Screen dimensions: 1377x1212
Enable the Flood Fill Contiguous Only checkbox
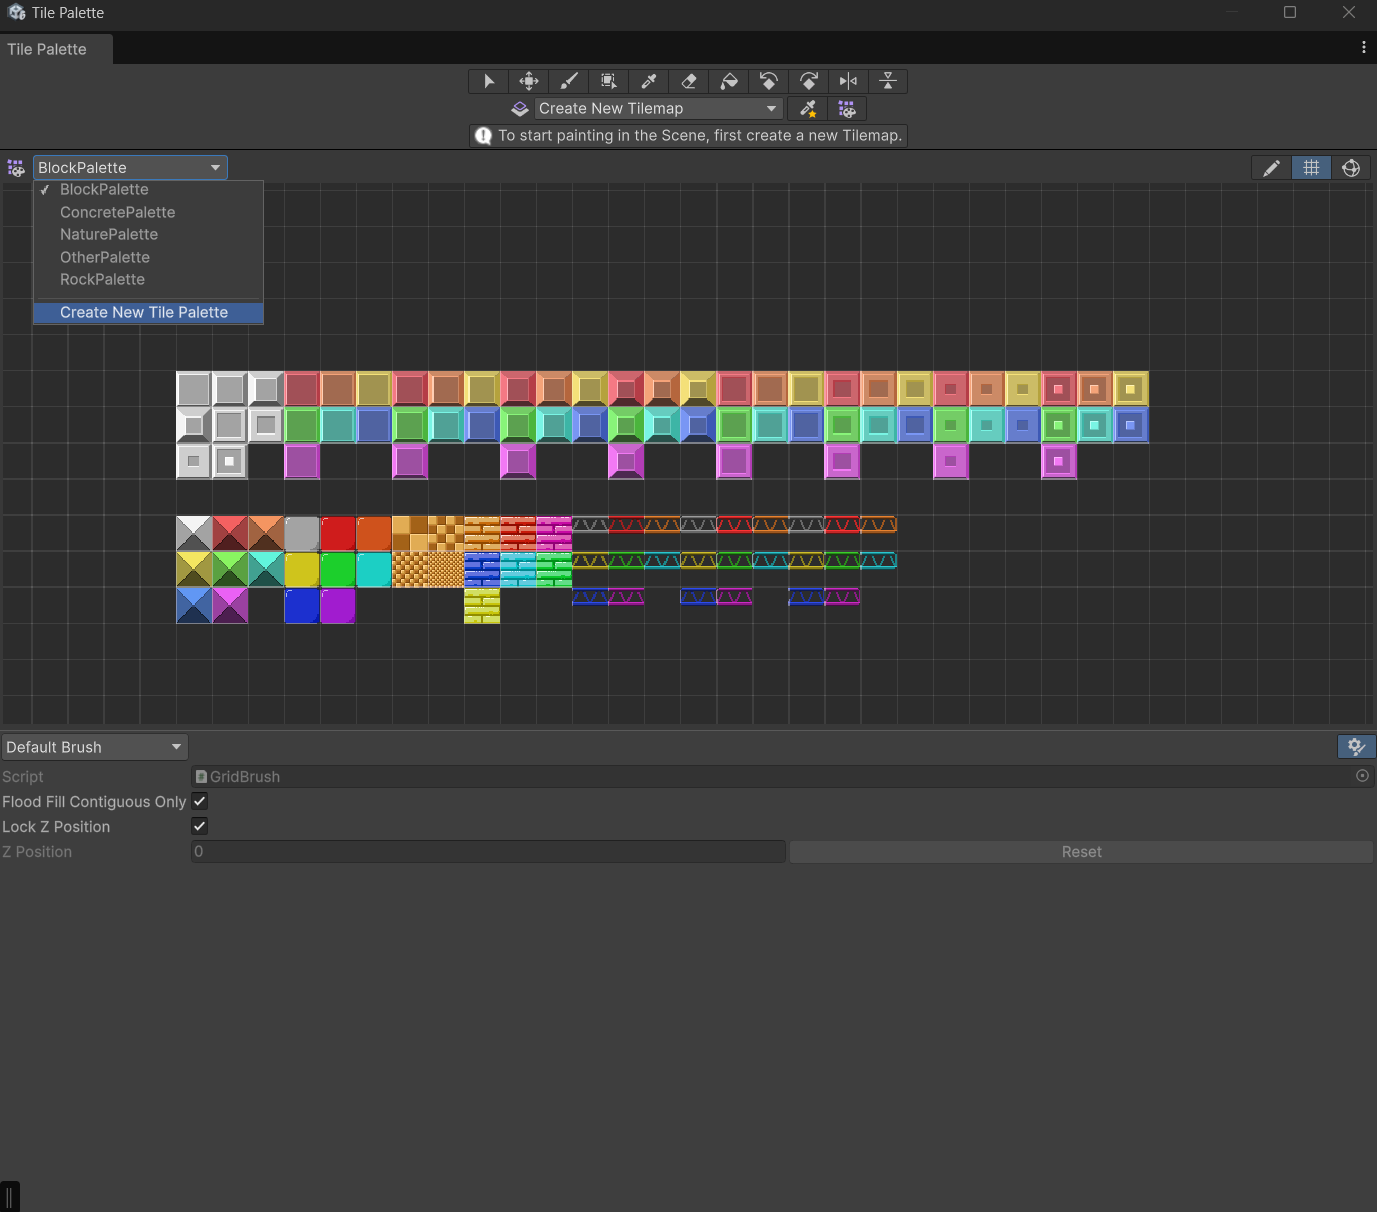coord(199,801)
